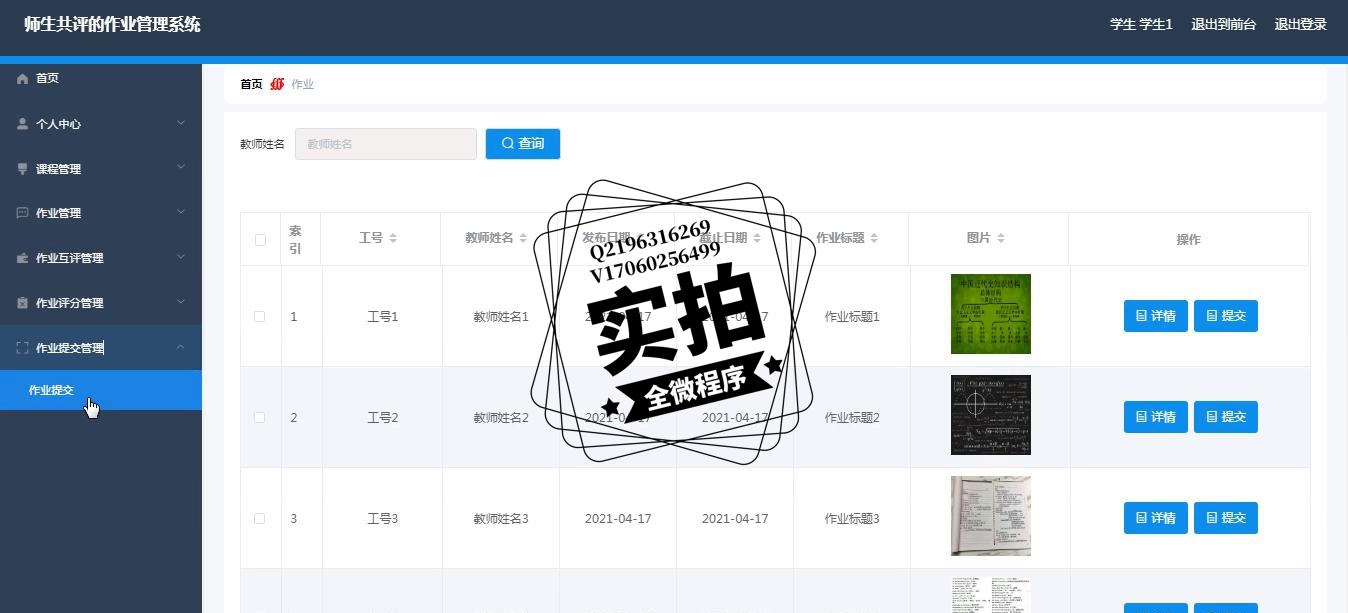Click 提交 for the 作业标题3 row
The height and width of the screenshot is (613, 1348).
coord(1226,518)
